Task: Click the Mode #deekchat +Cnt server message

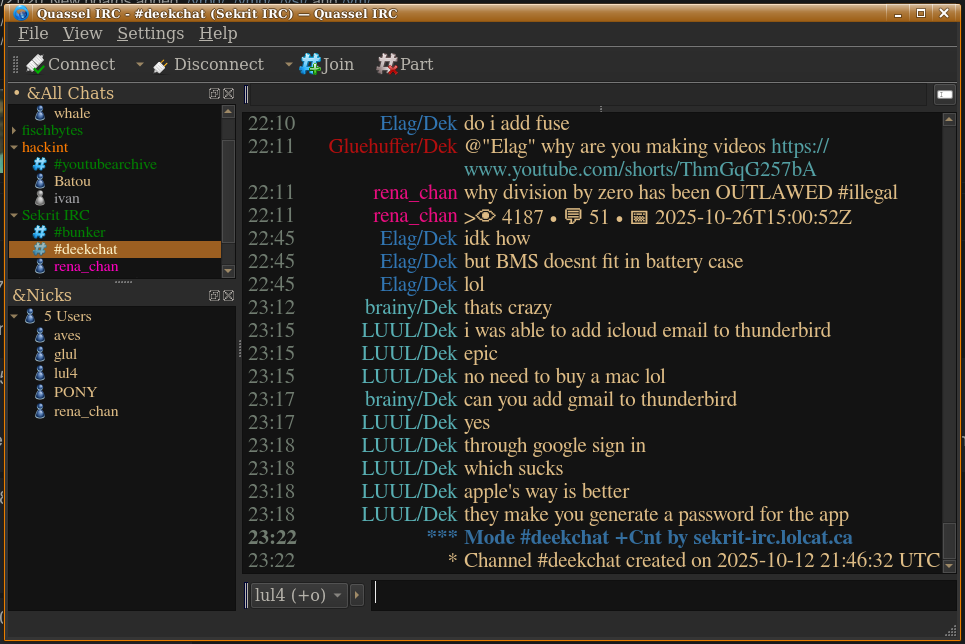Action: click(x=658, y=537)
